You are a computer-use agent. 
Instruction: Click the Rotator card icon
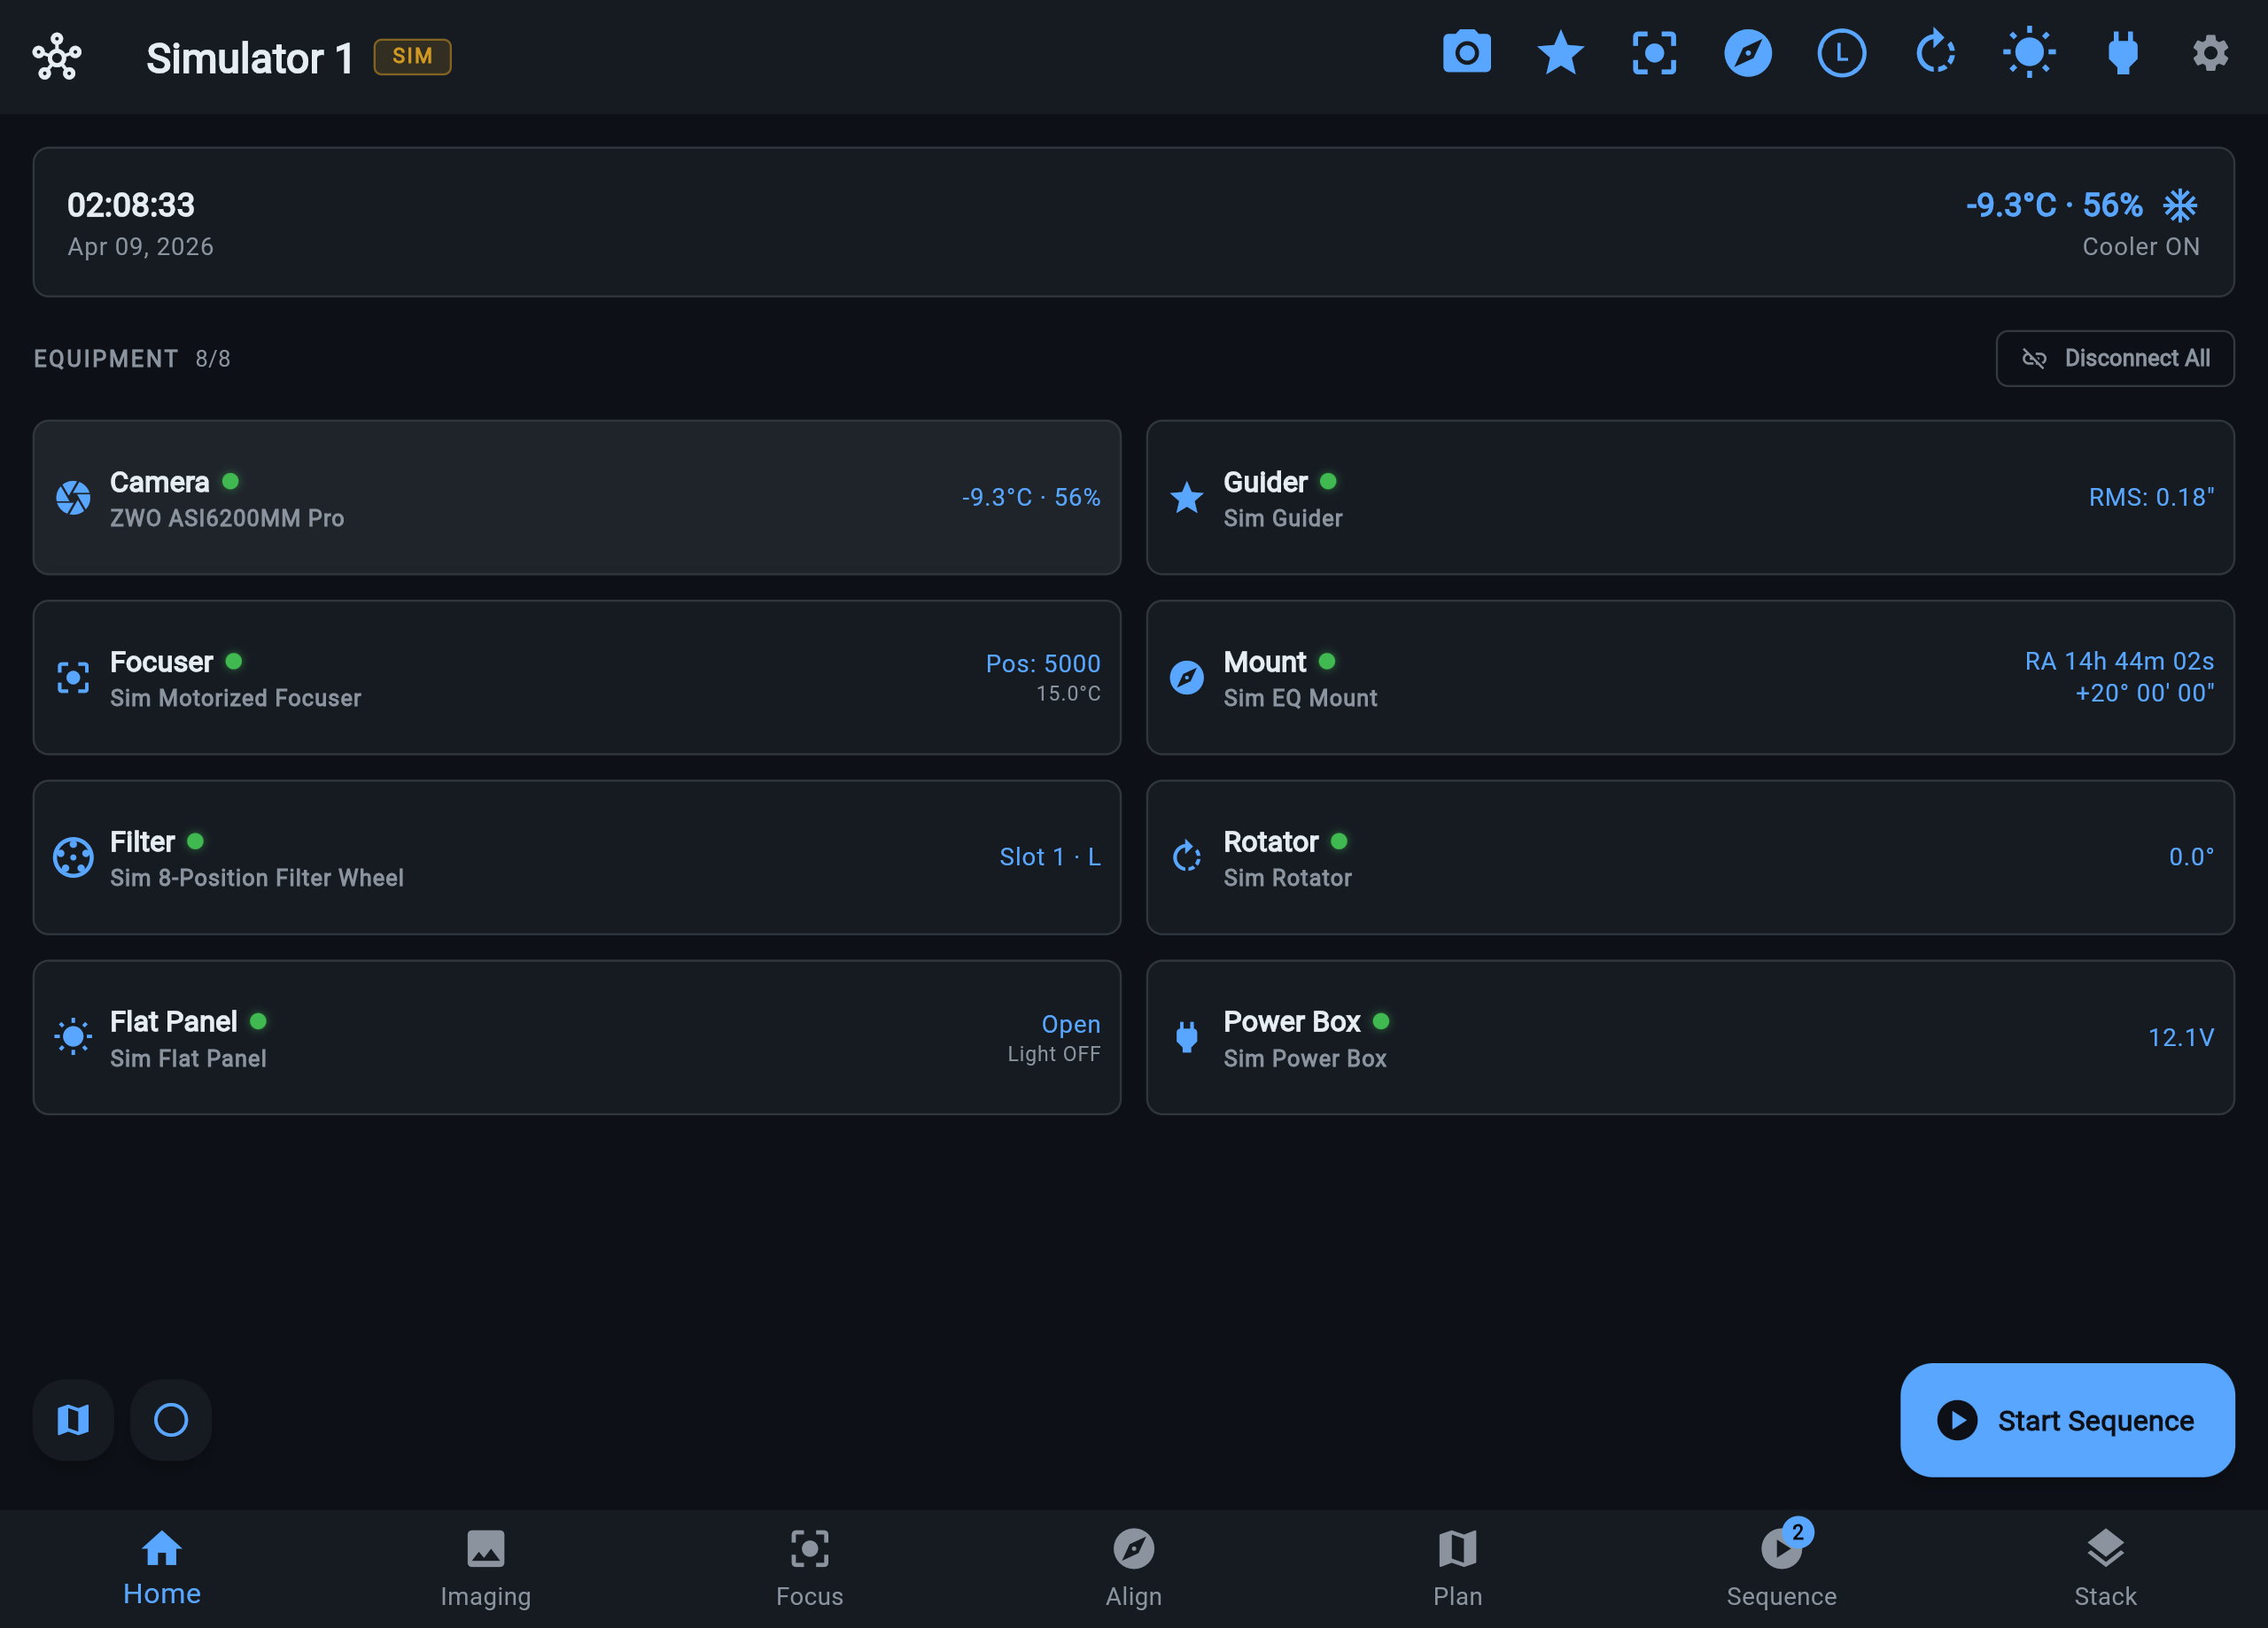click(1187, 857)
